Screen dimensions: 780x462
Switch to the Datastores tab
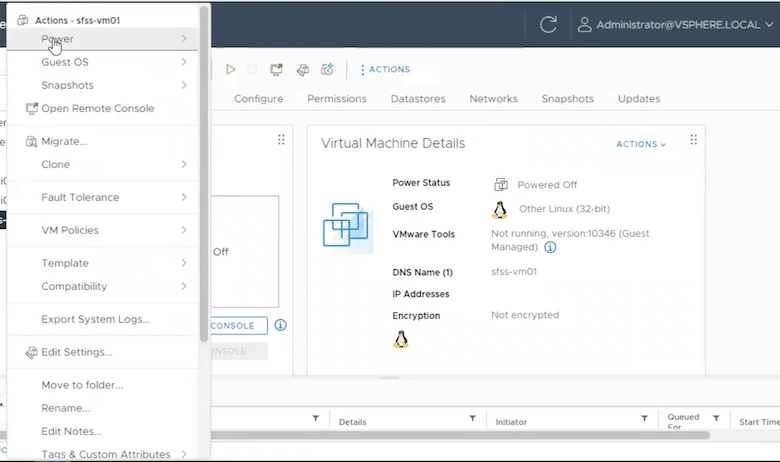(x=418, y=99)
